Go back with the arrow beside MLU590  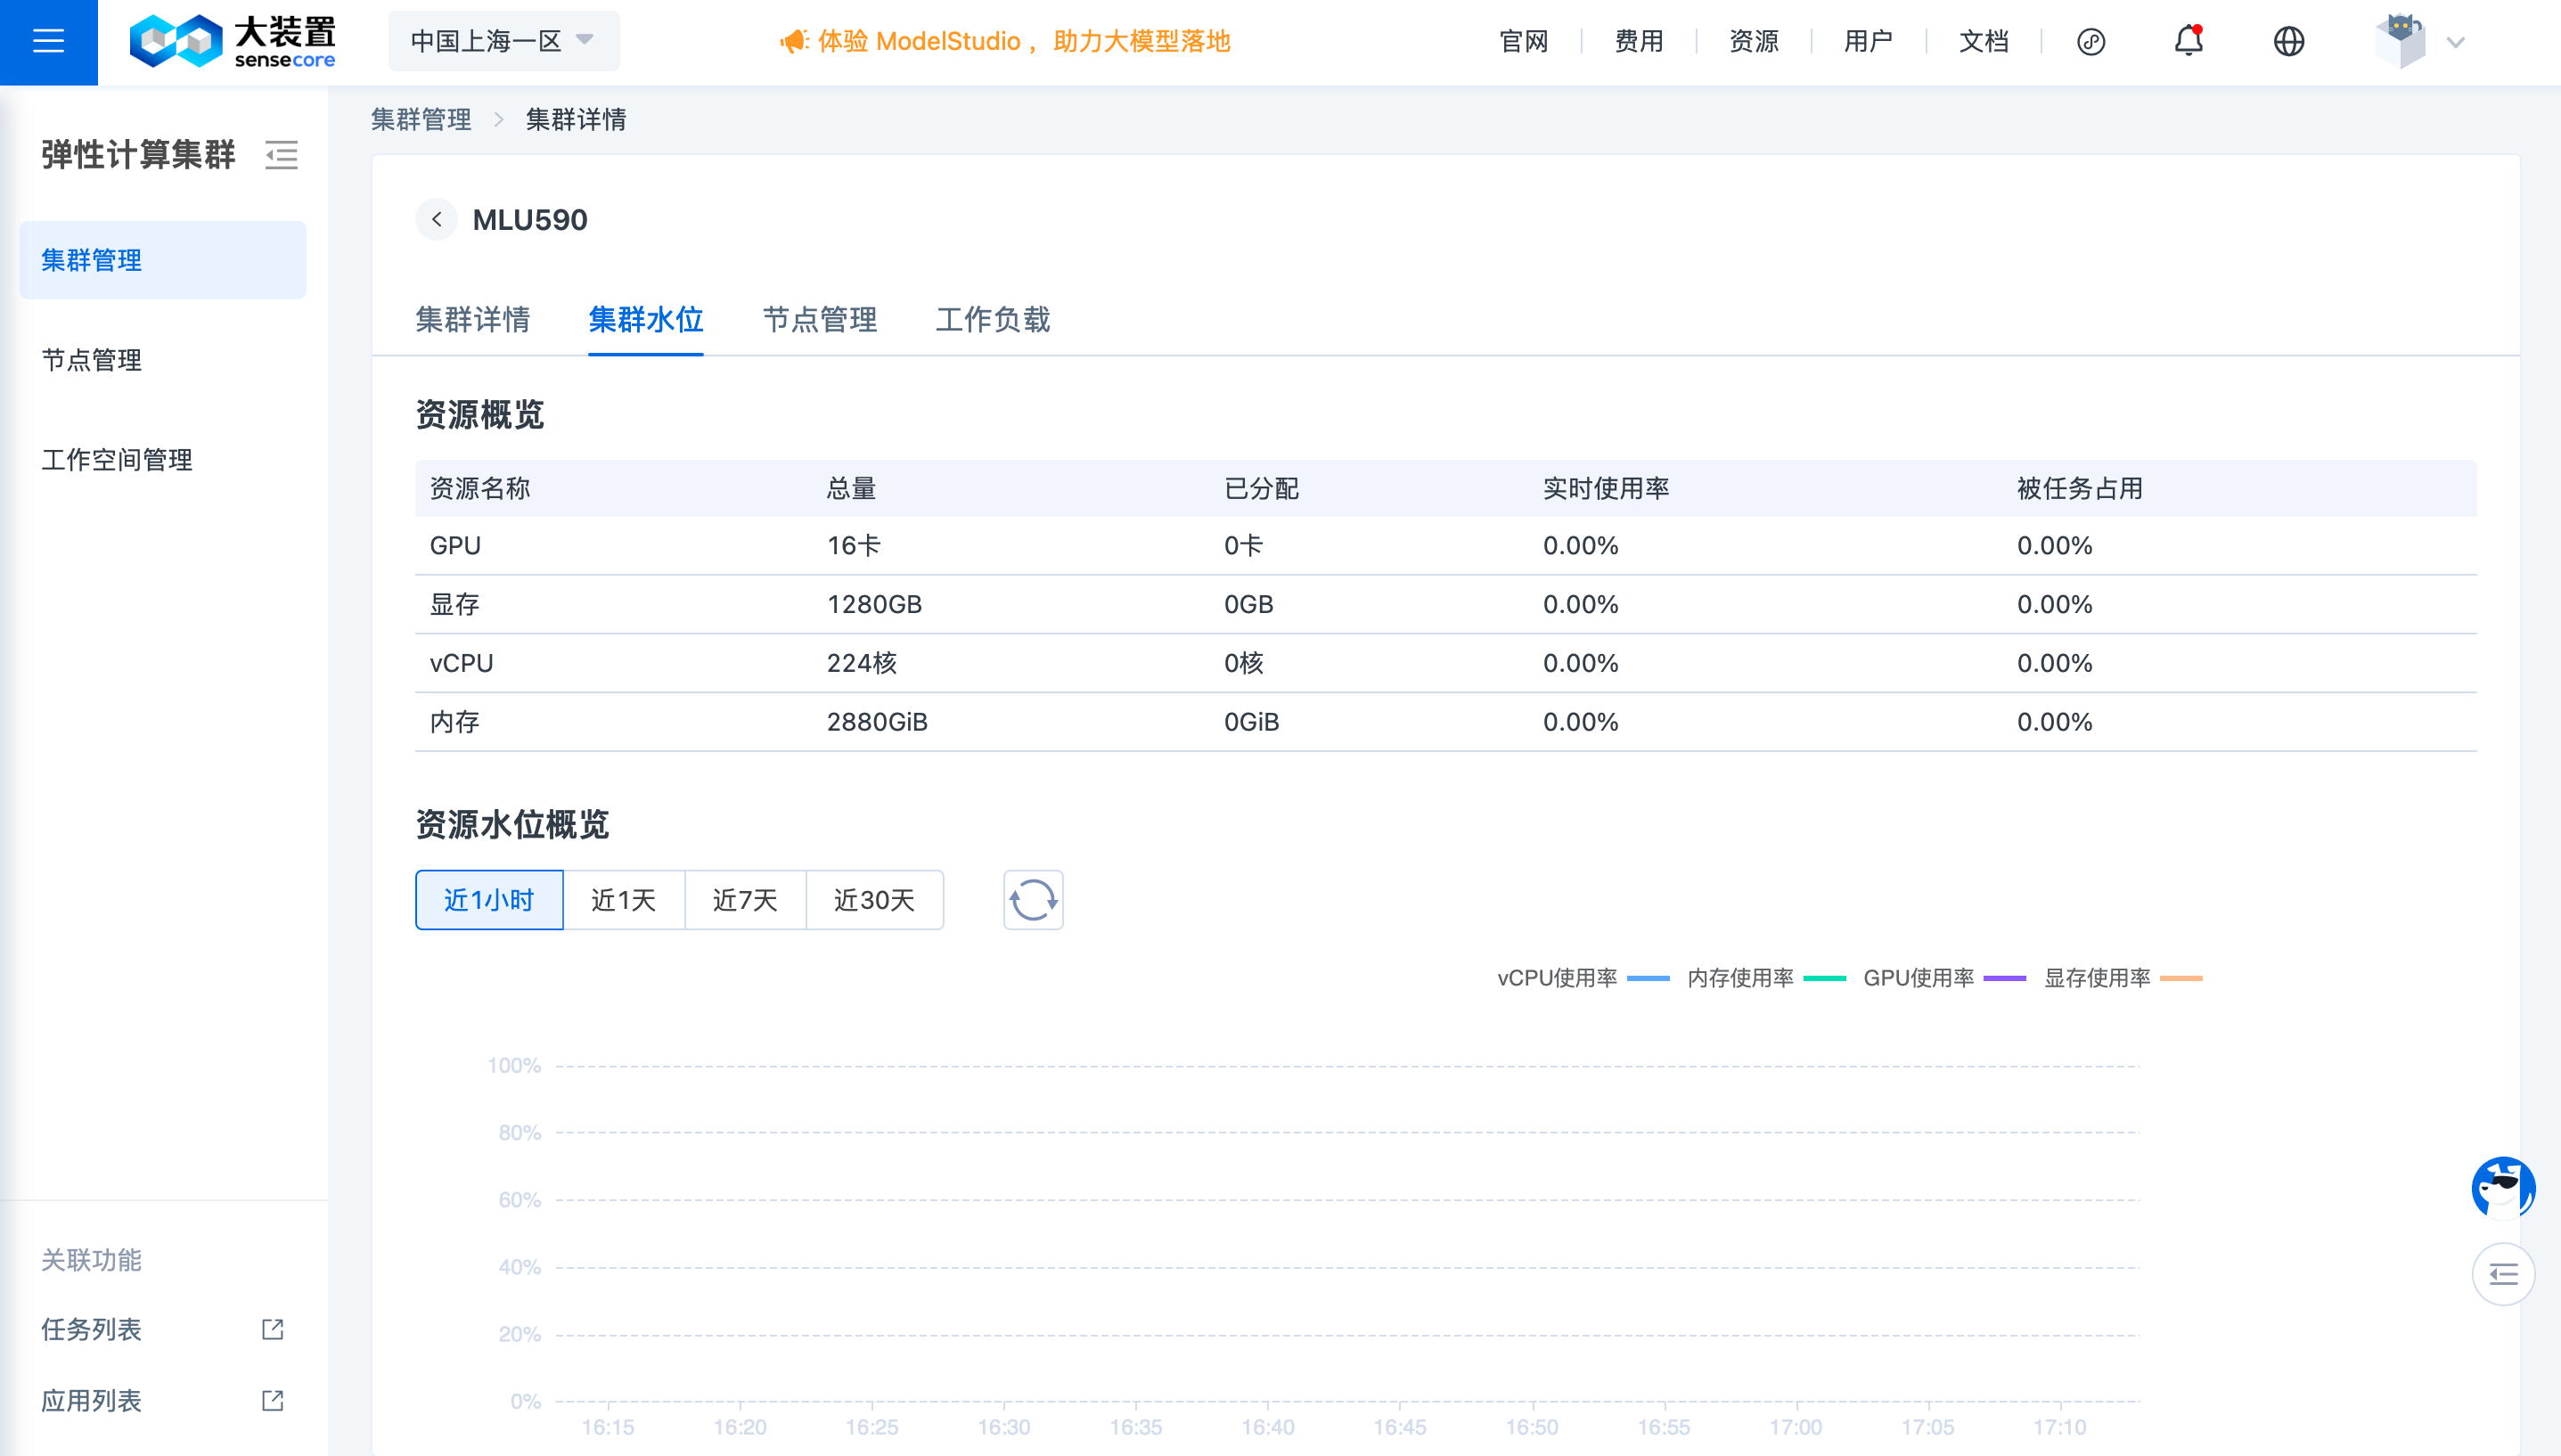click(436, 219)
